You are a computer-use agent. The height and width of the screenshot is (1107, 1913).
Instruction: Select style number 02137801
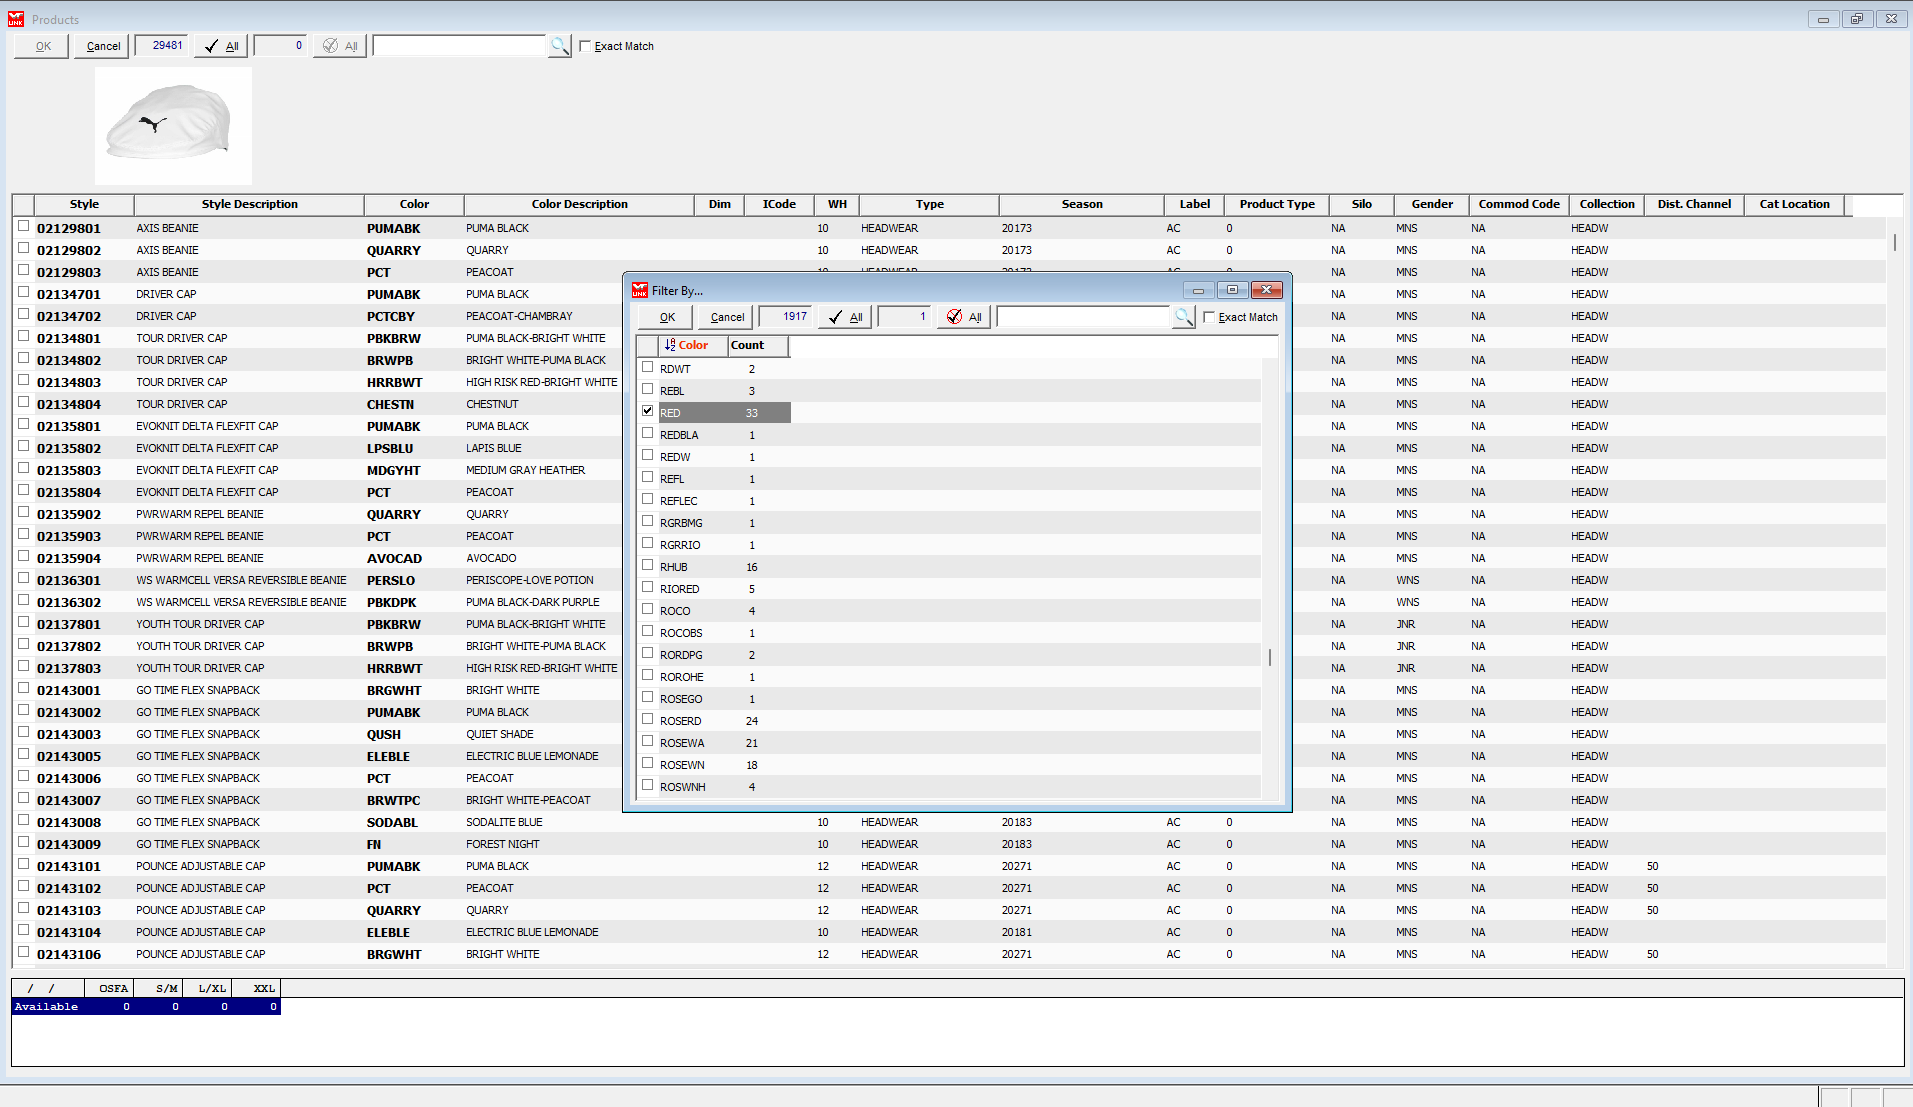tap(69, 625)
